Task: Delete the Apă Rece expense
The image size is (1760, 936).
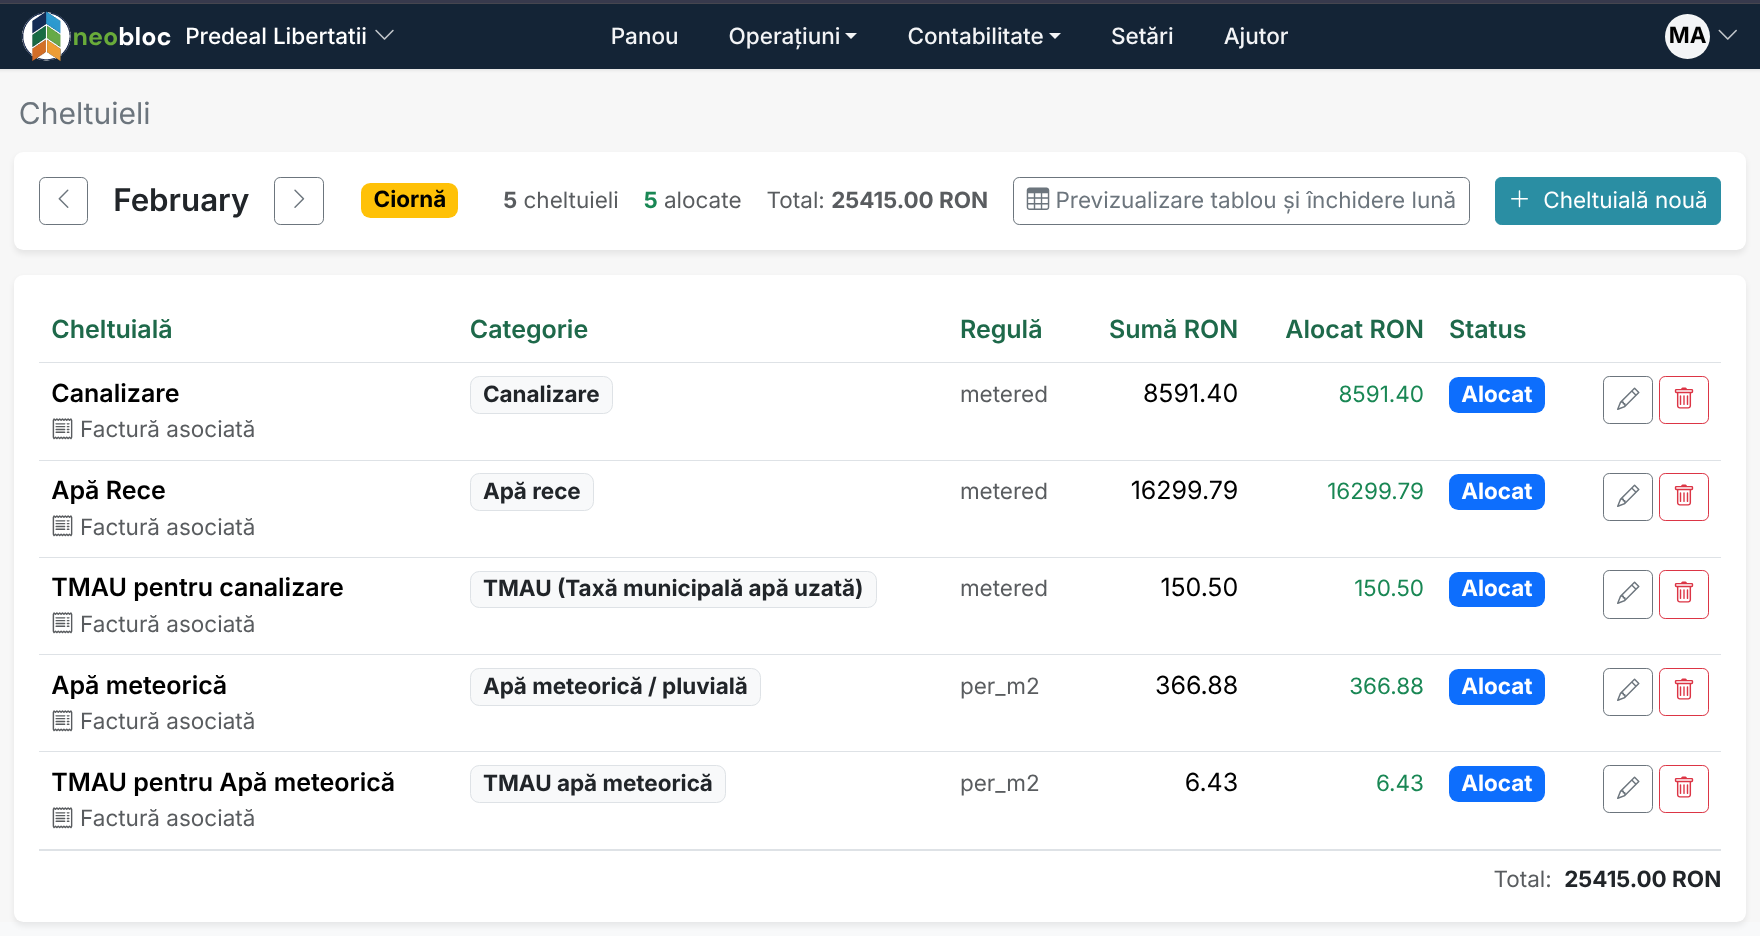Action: tap(1684, 497)
